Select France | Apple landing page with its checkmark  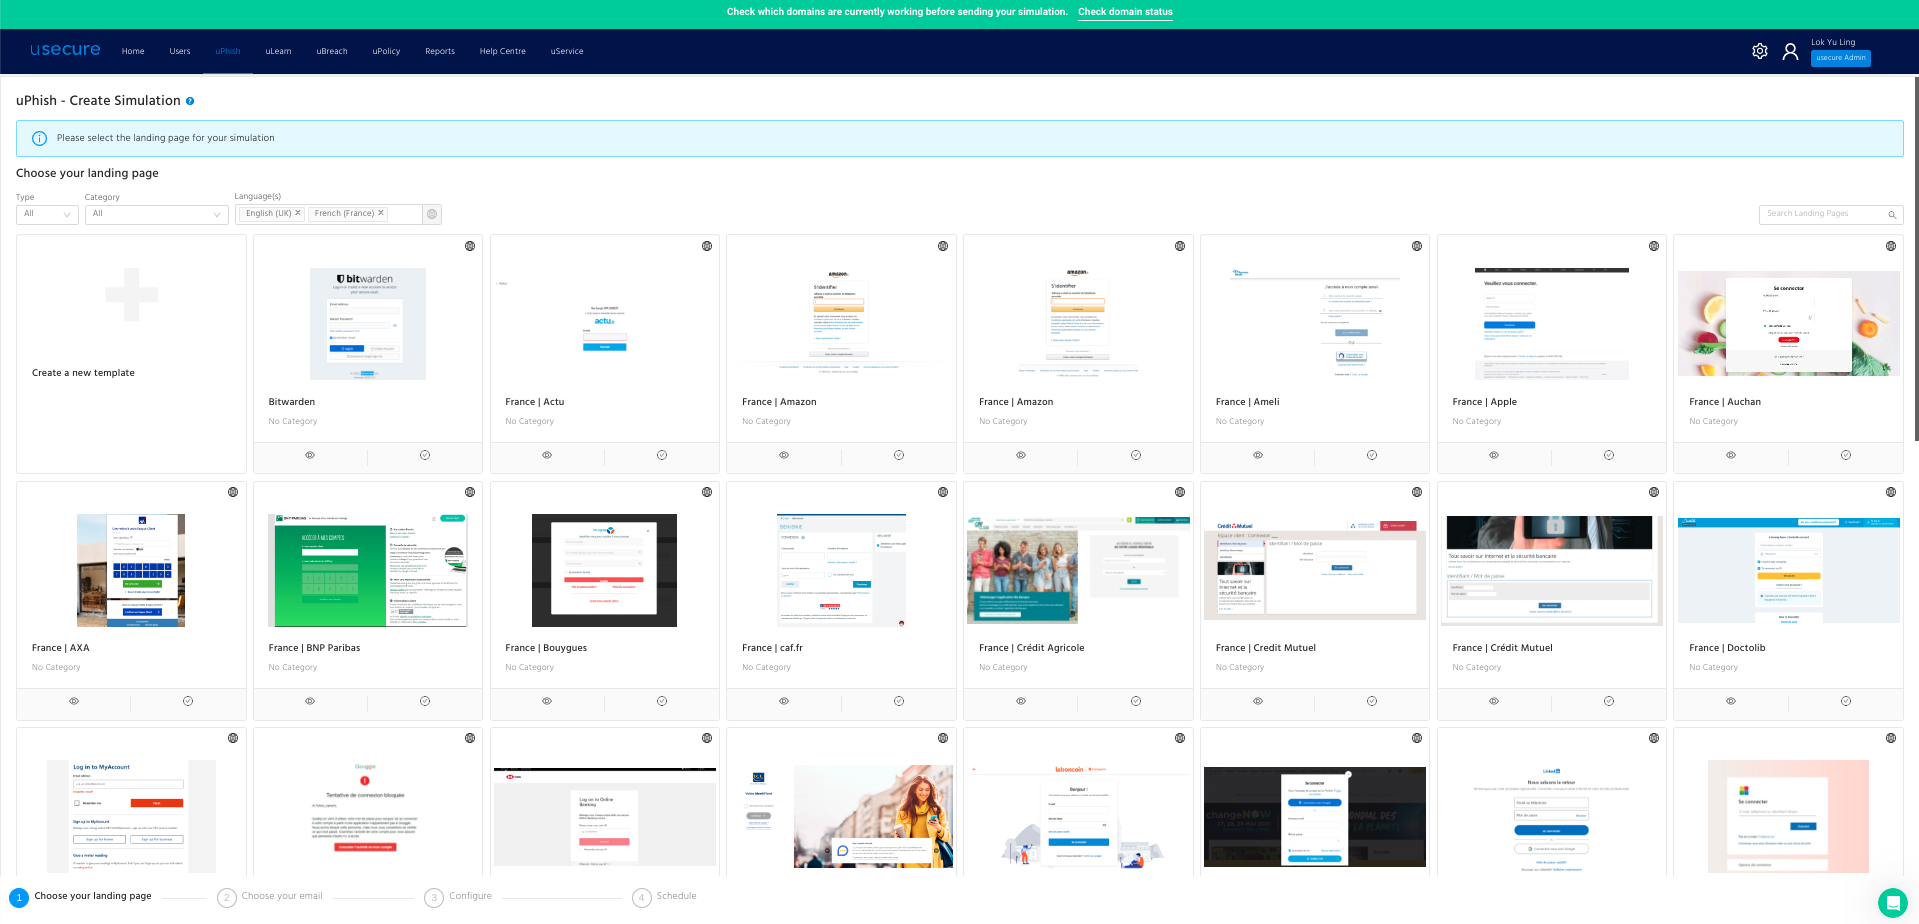pos(1609,455)
